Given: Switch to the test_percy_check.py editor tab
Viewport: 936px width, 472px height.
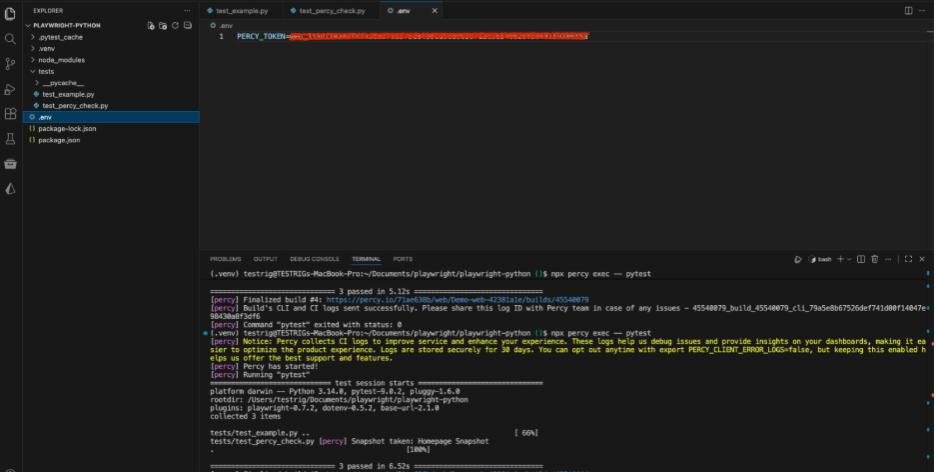Looking at the screenshot, I should point(332,10).
